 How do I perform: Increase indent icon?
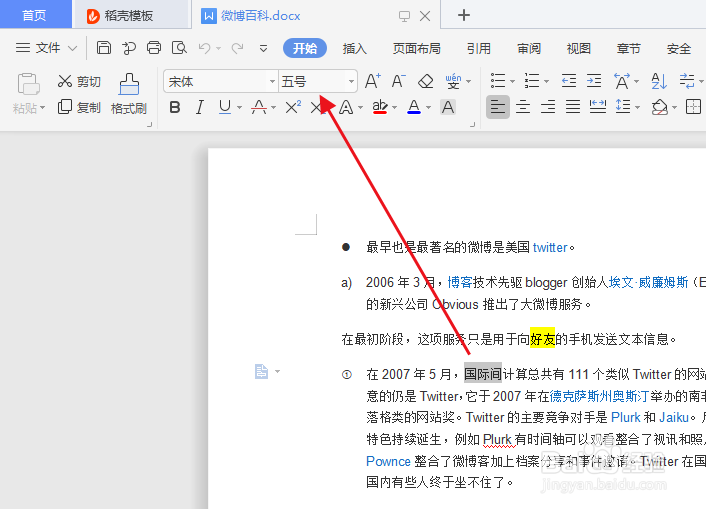(x=594, y=82)
